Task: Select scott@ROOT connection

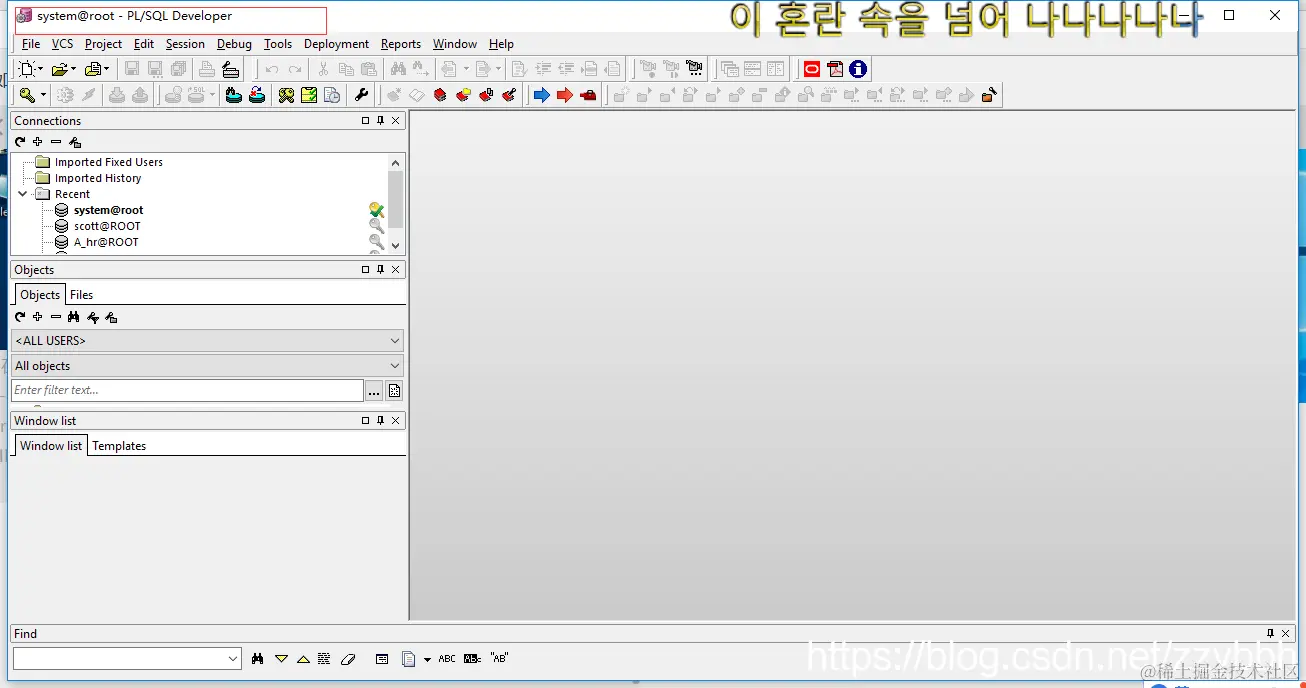Action: pos(107,226)
